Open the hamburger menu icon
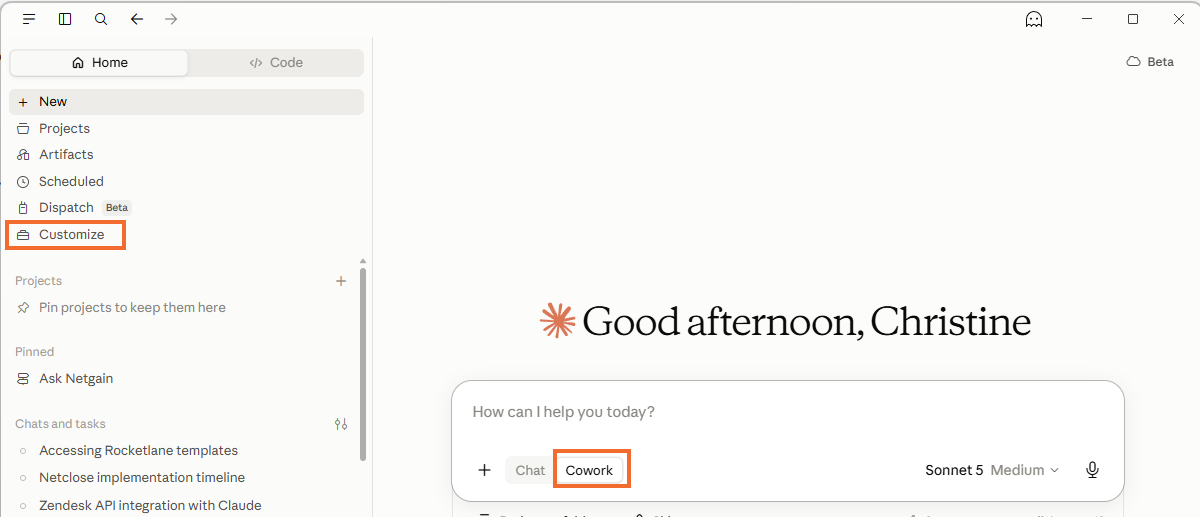Image resolution: width=1200 pixels, height=517 pixels. pos(29,19)
